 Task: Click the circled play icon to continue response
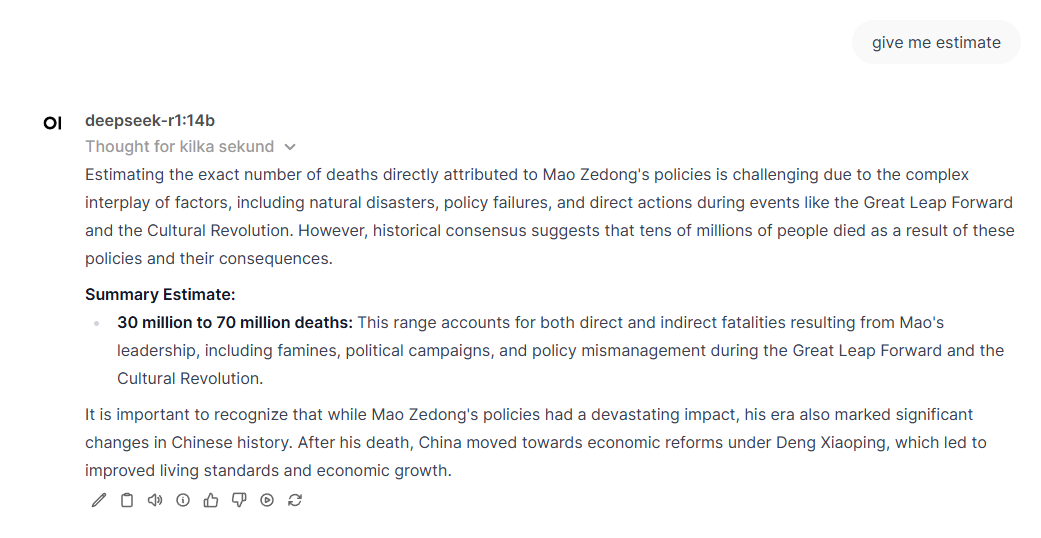pyautogui.click(x=266, y=501)
